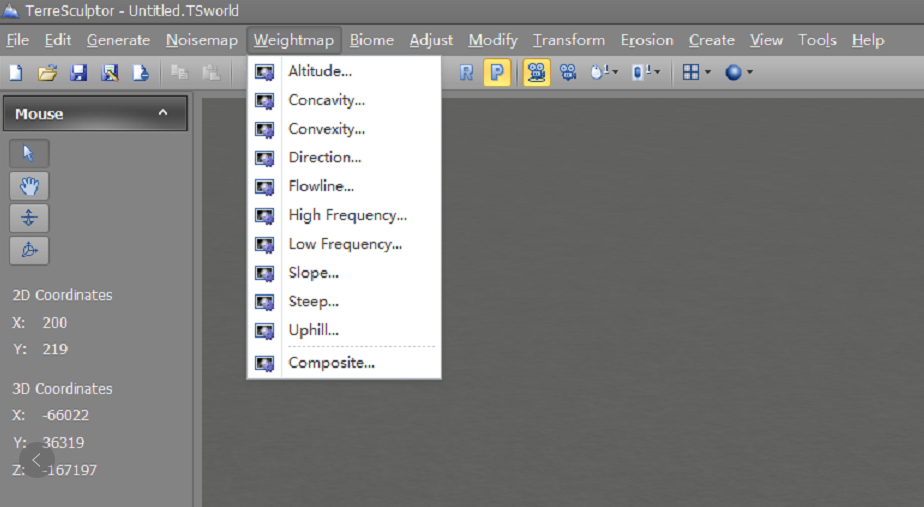Click the Save As icon with pencil
924x507 pixels.
(110, 73)
